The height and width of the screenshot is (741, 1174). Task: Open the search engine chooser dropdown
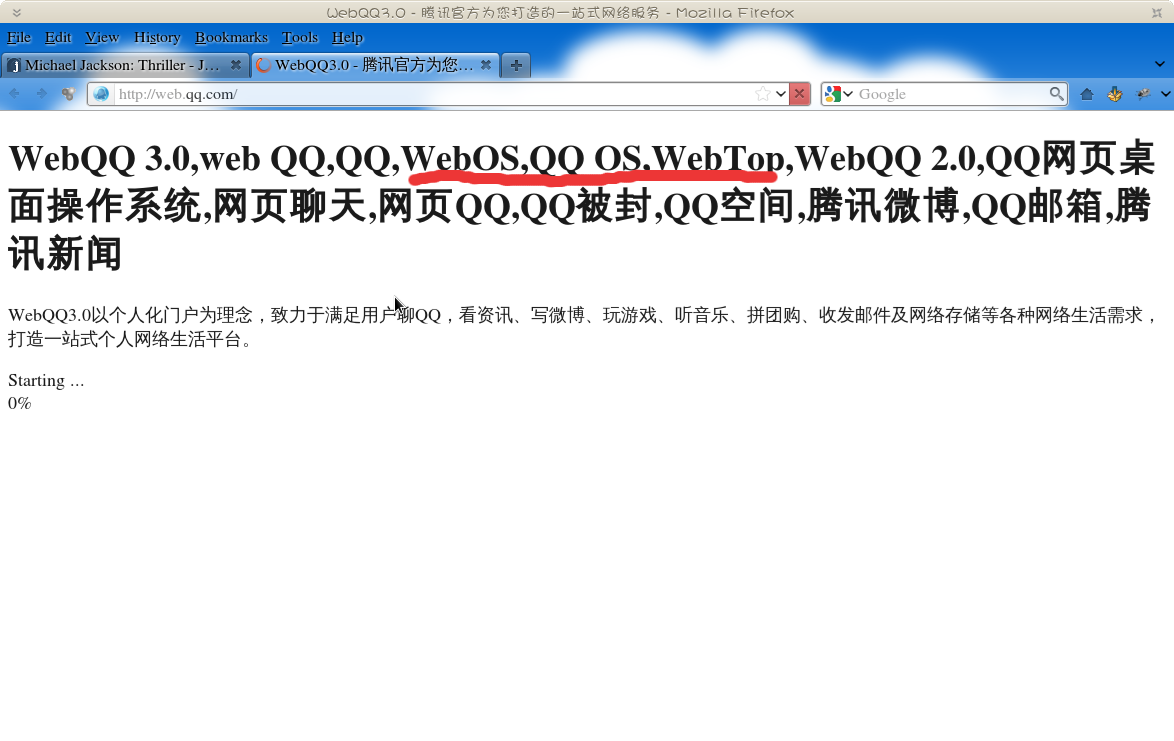coord(848,94)
